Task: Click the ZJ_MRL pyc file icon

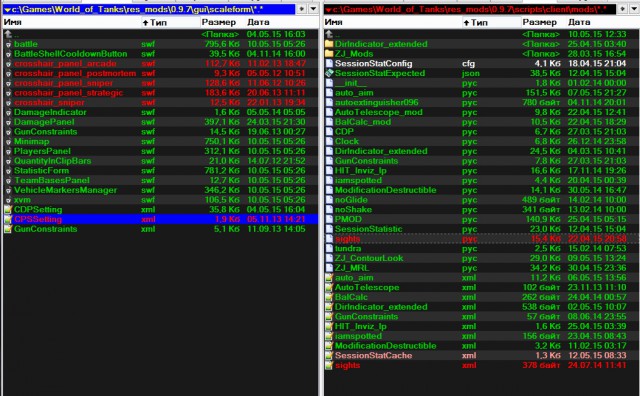Action: coord(329,268)
